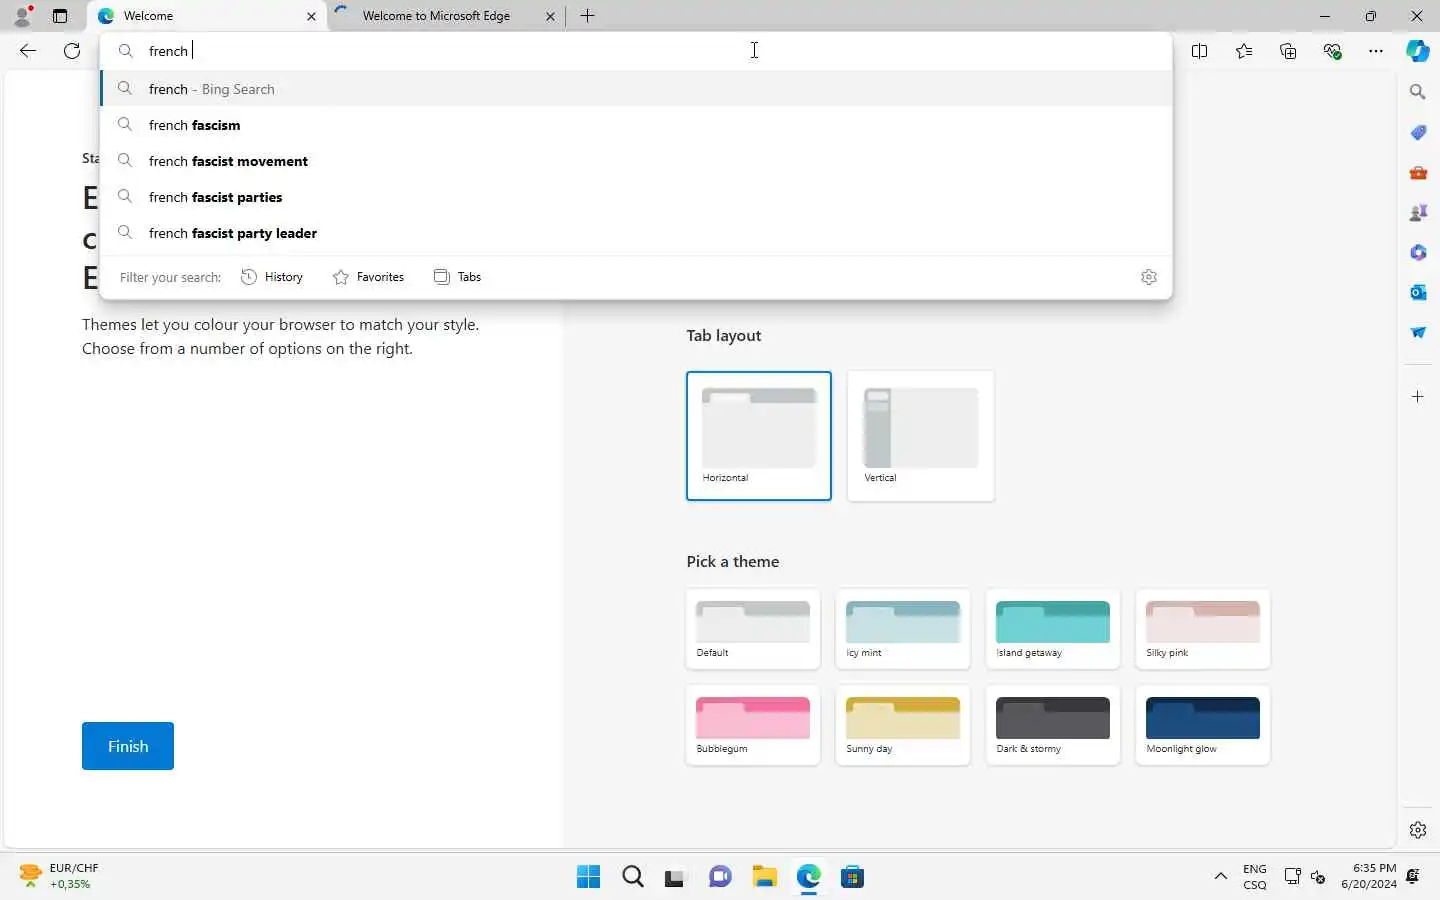Viewport: 1440px width, 900px height.
Task: Open Browser essentials heart icon
Action: click(1332, 51)
